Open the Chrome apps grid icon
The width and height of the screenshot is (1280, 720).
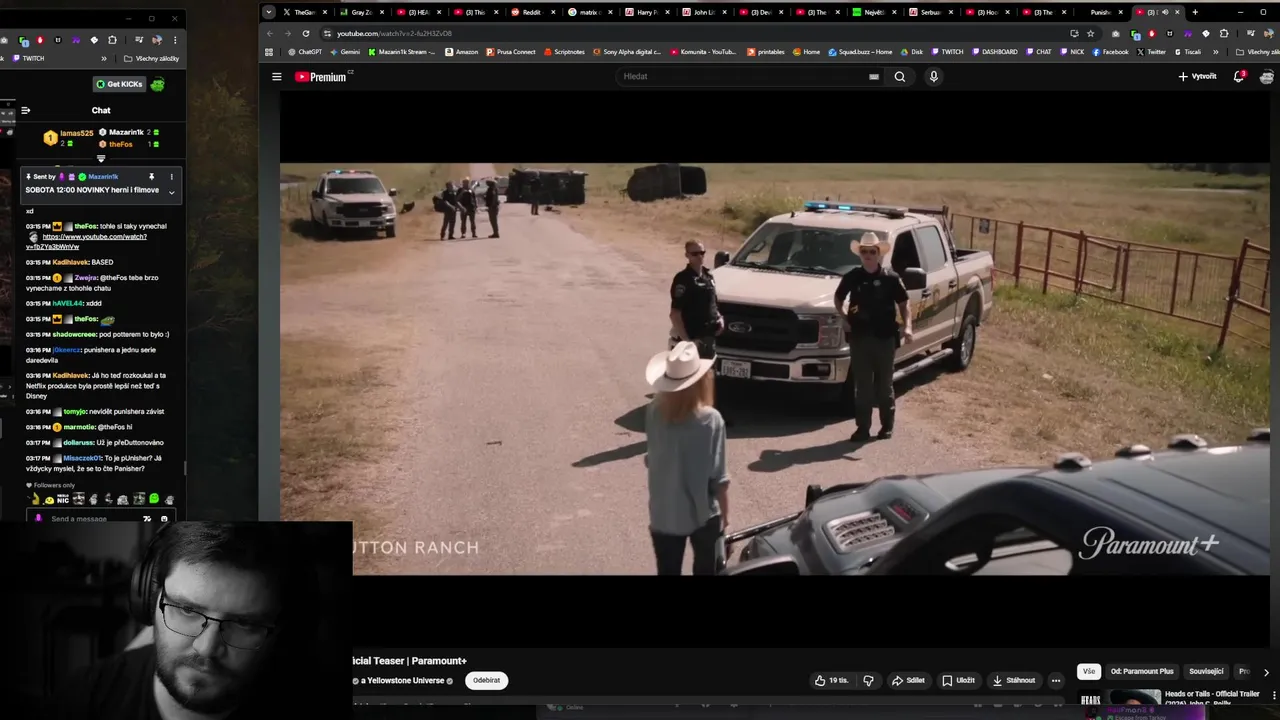269,52
